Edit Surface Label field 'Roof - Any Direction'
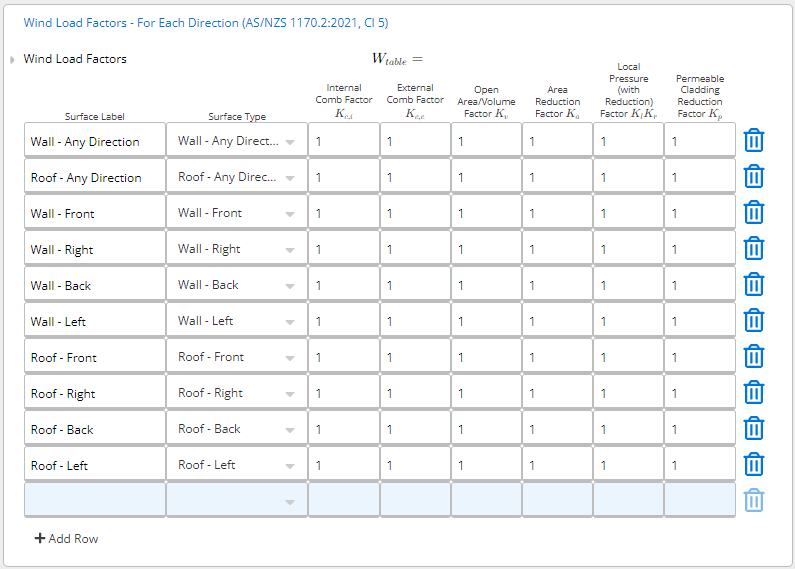Screen dimensions: 795x569 pyautogui.click(x=95, y=175)
